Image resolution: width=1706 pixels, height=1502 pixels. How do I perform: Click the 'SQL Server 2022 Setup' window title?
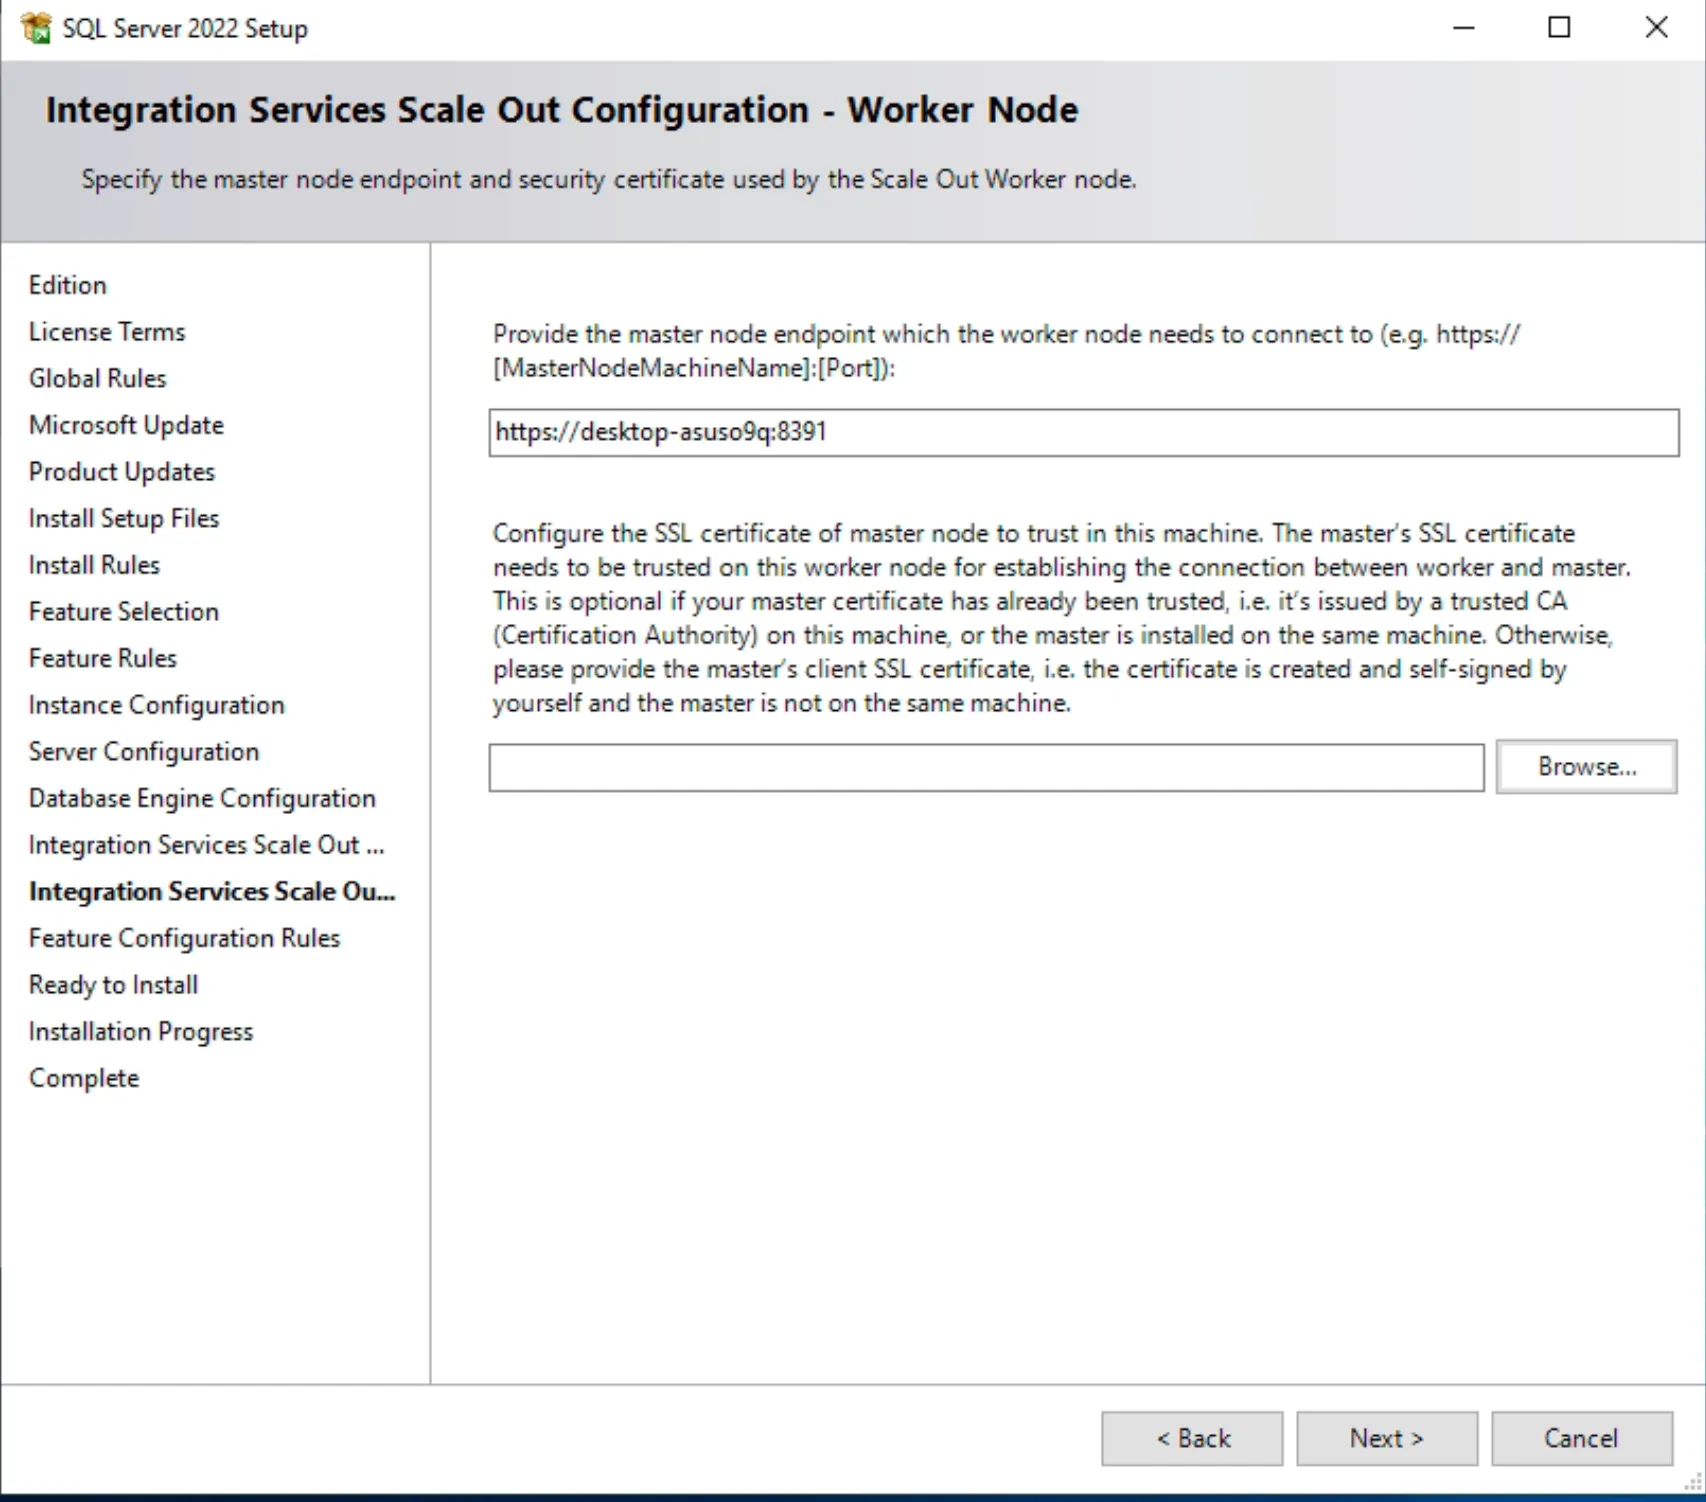pyautogui.click(x=185, y=28)
